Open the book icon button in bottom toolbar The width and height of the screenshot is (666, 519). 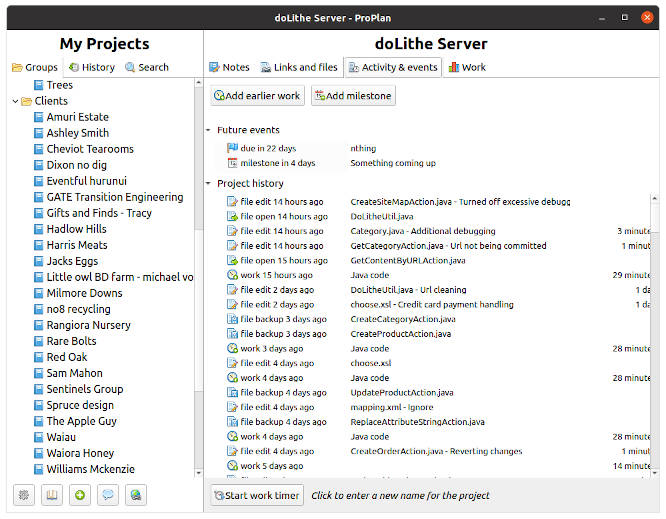[52, 495]
